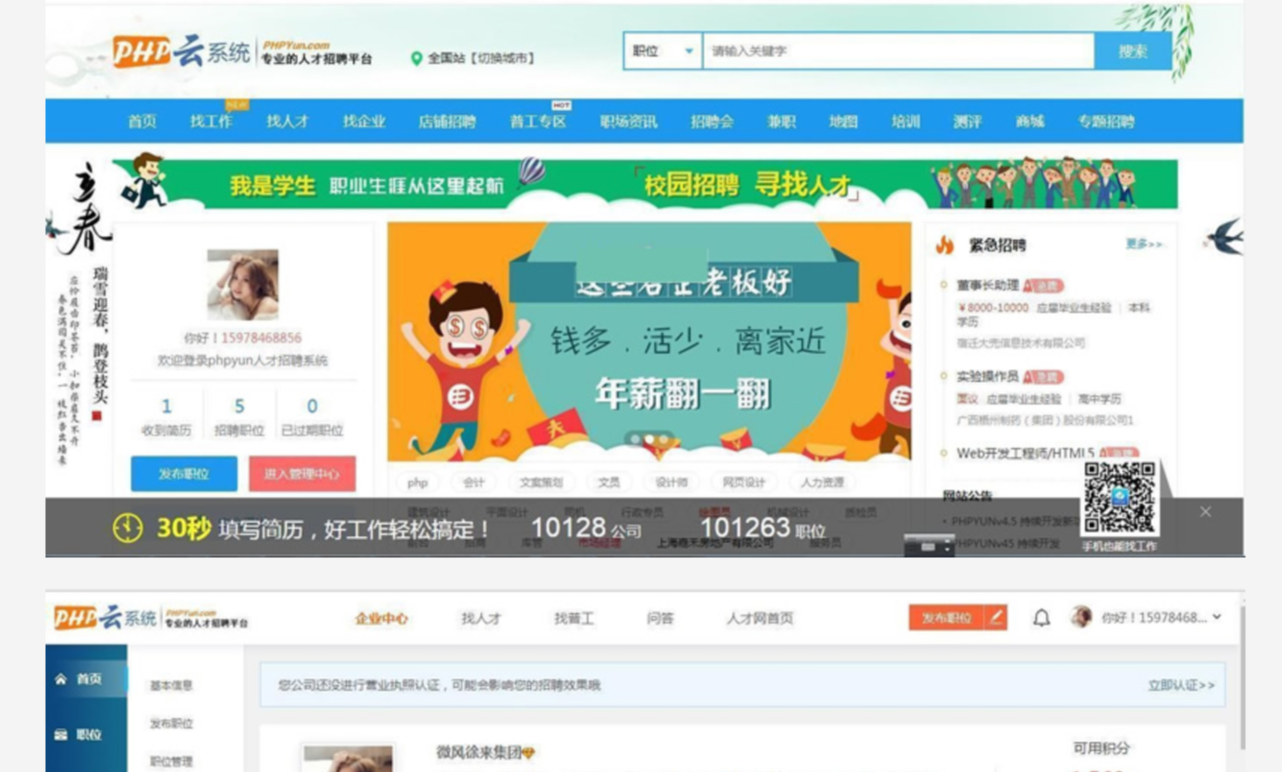Click the PHP云系统 logo in the top page
The image size is (1282, 772).
[181, 52]
